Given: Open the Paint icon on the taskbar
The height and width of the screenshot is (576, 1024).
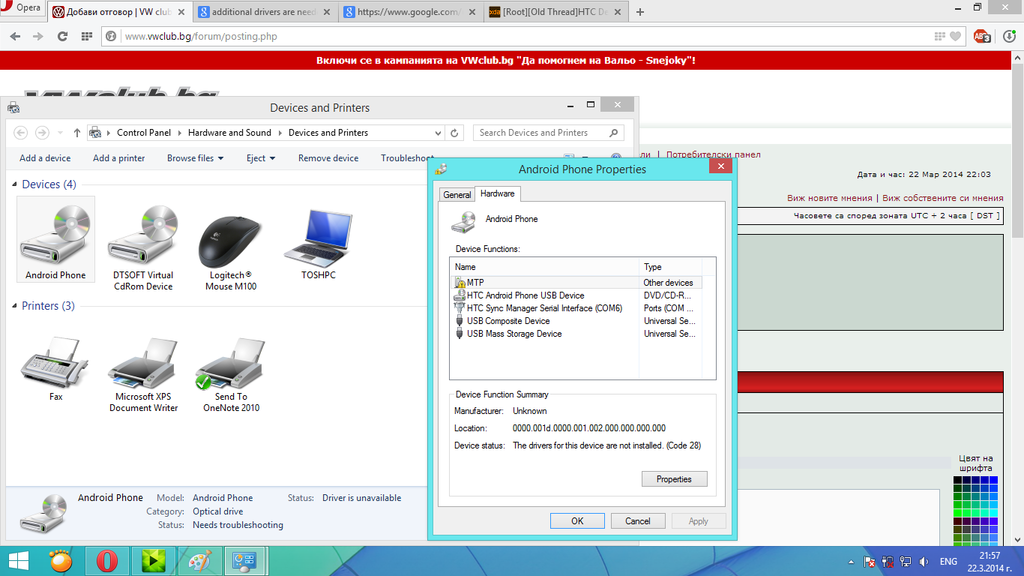Looking at the screenshot, I should [199, 561].
